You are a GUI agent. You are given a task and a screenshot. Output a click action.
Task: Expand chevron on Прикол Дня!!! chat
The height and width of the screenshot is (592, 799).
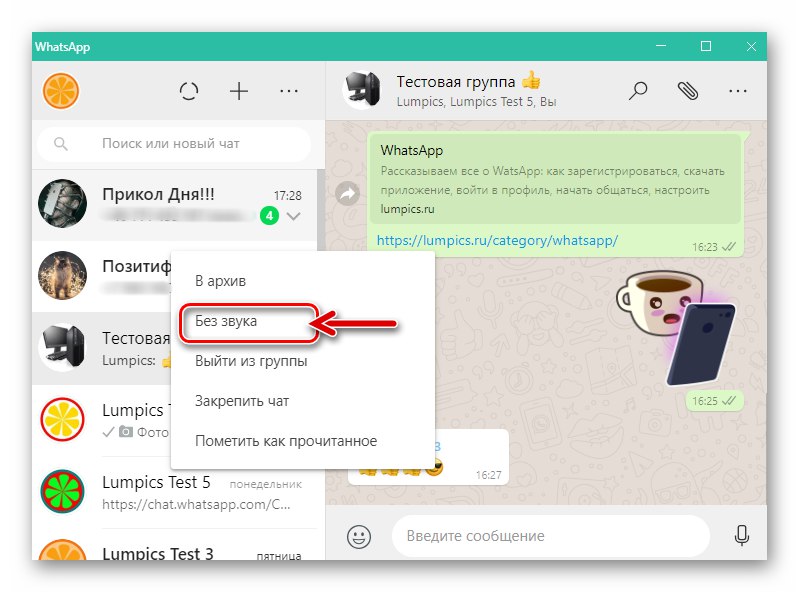coord(294,216)
